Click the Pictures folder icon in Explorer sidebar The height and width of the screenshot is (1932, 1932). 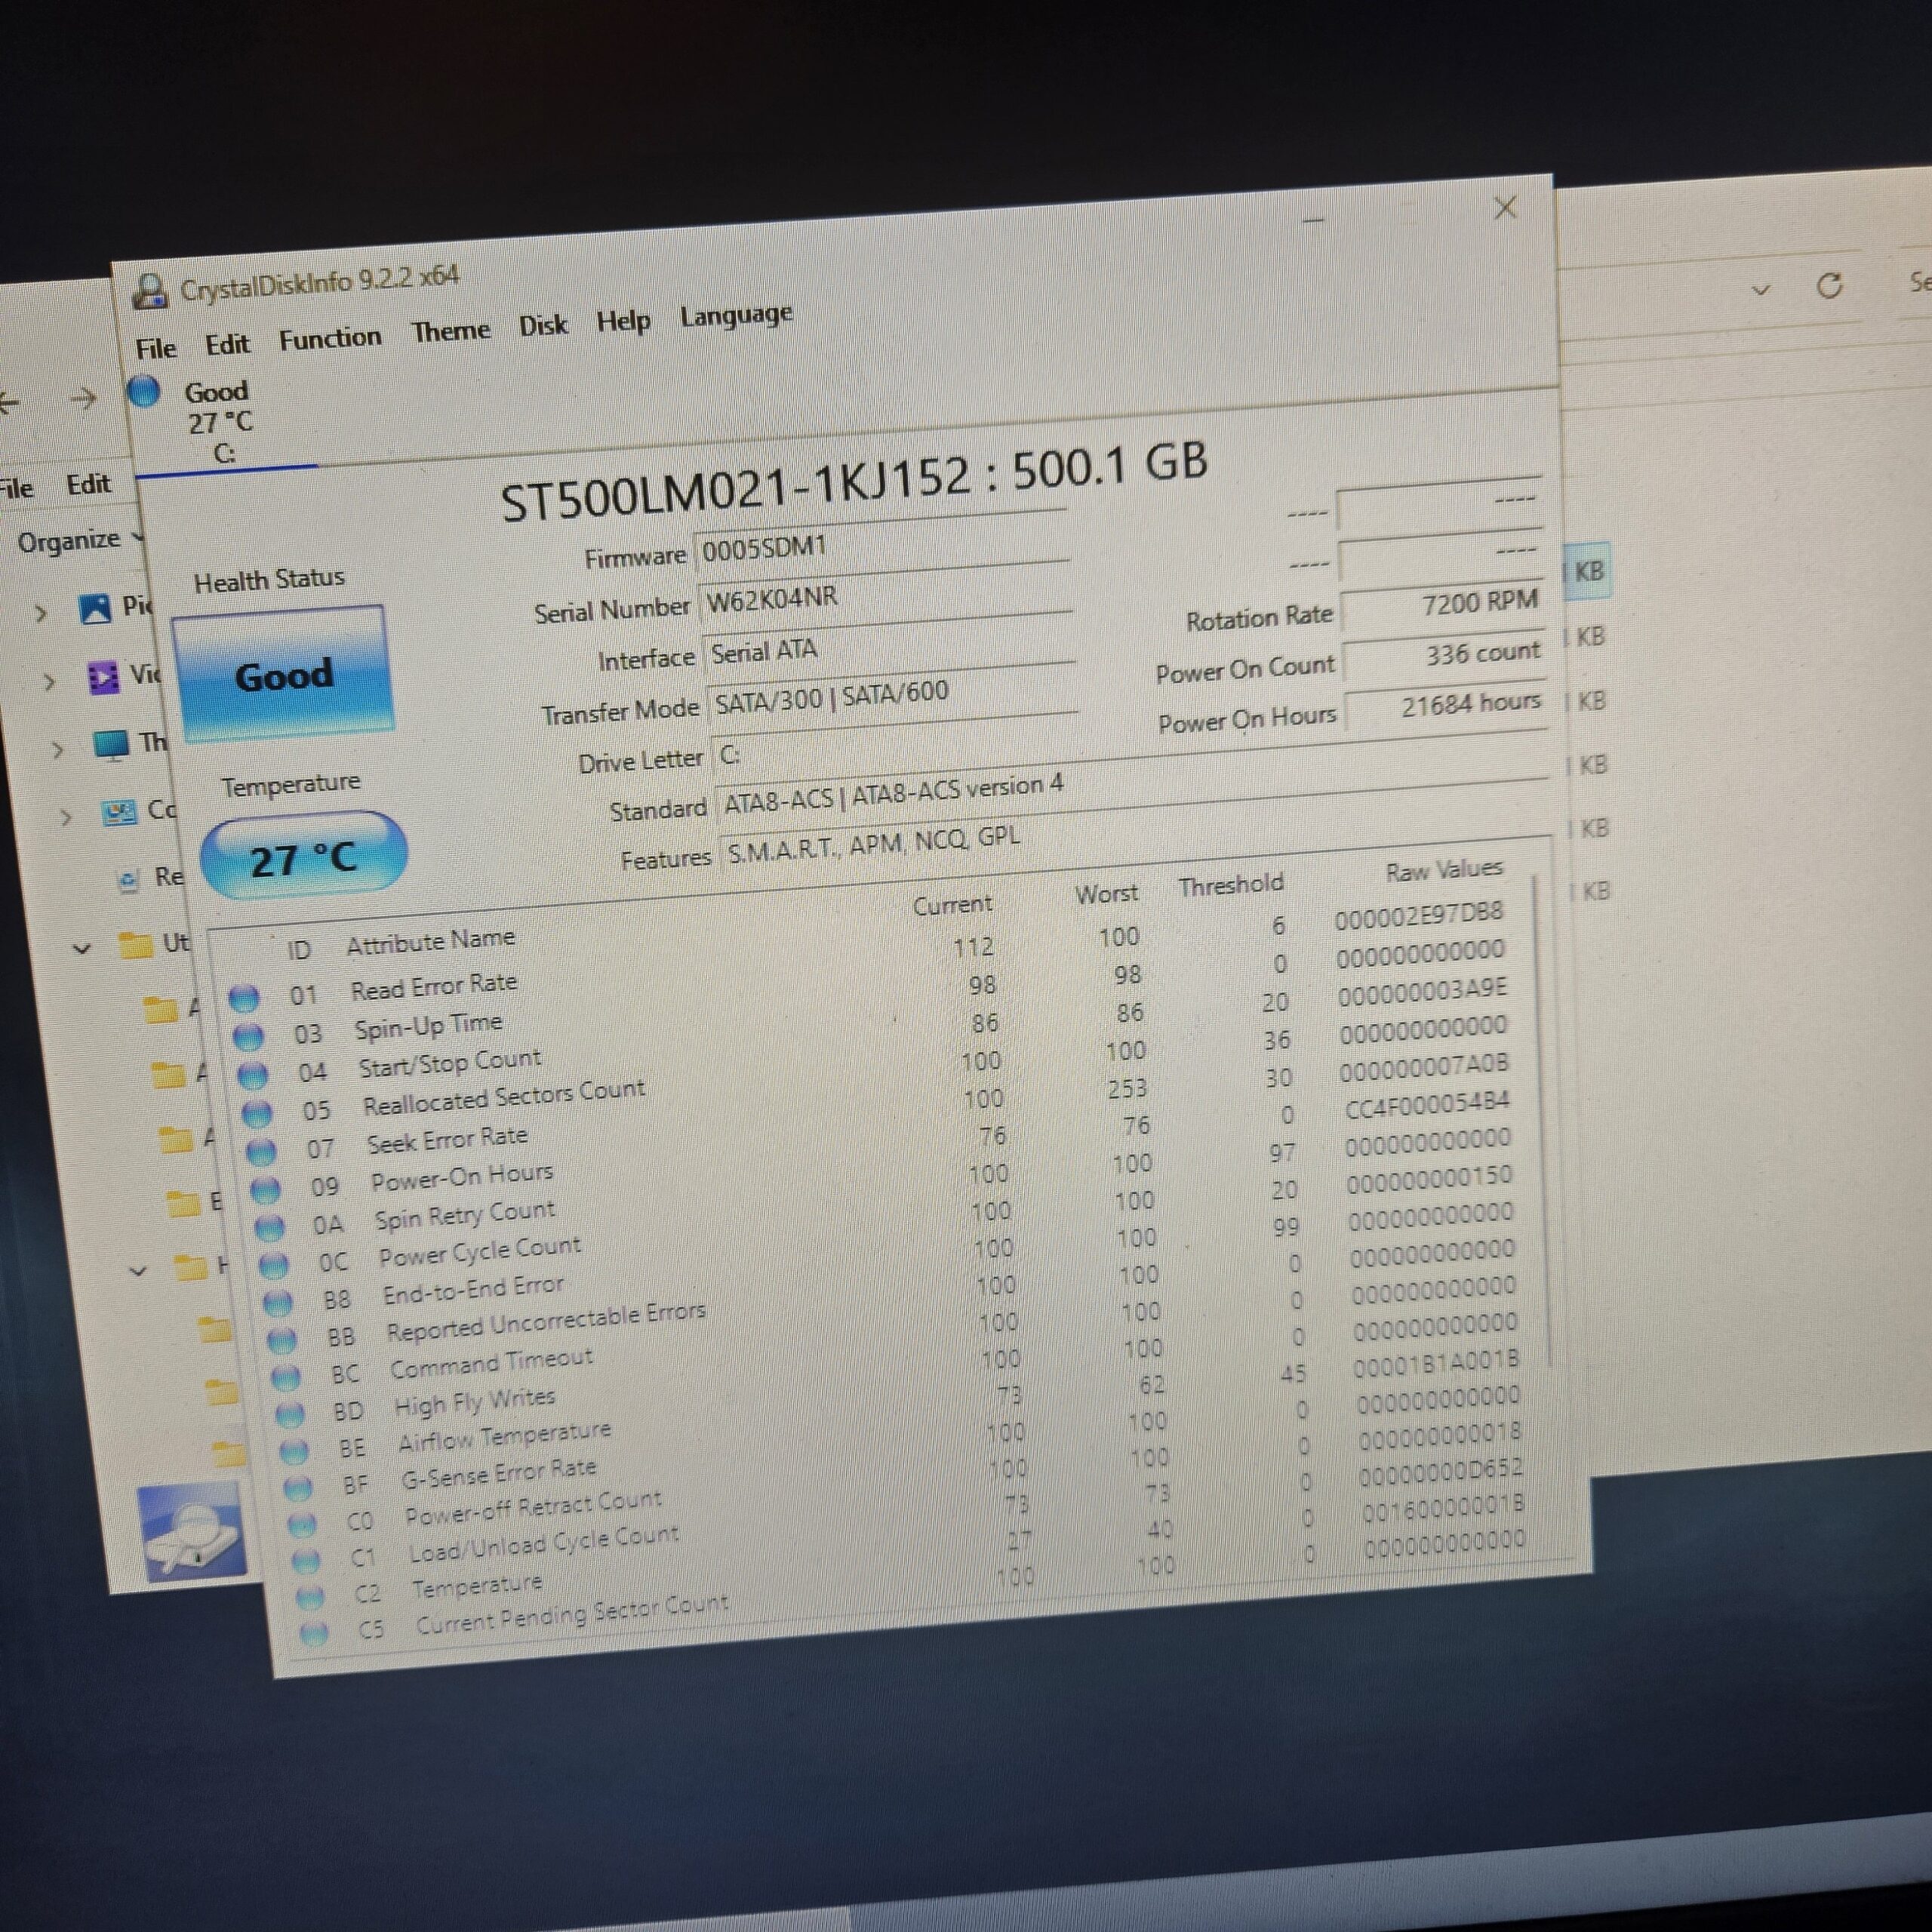point(95,608)
